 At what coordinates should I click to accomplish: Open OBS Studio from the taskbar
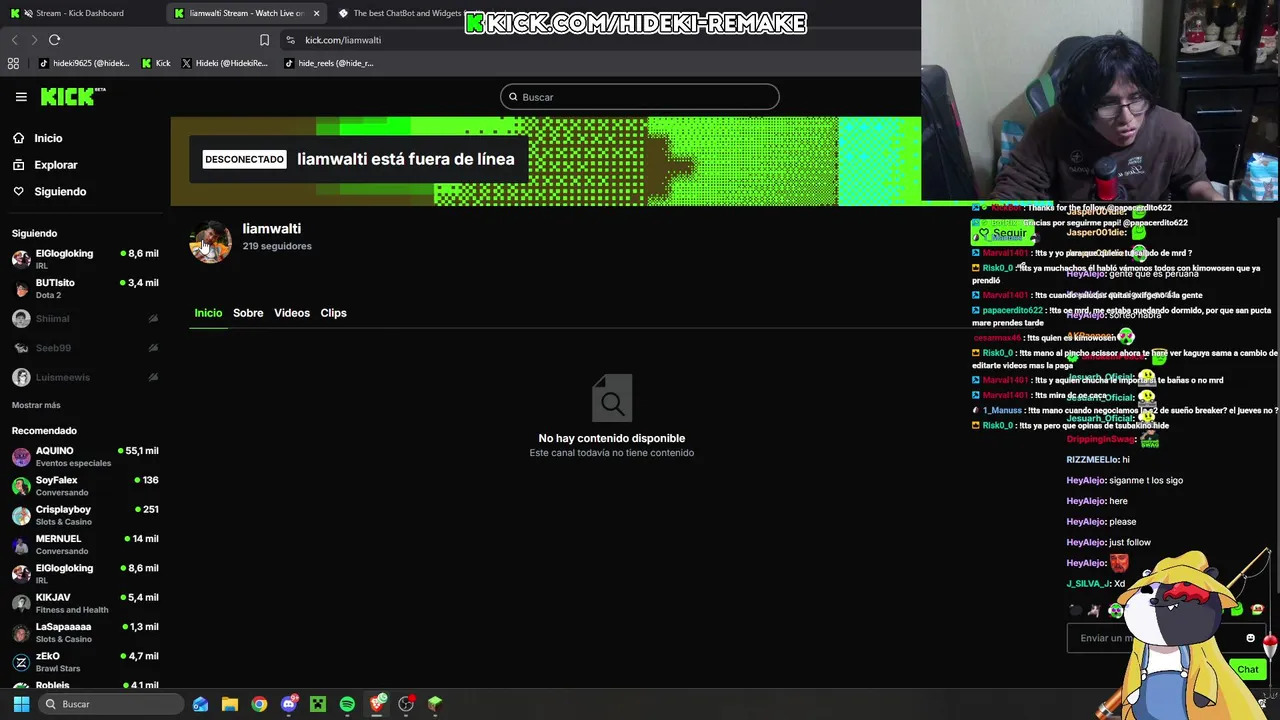click(x=406, y=704)
